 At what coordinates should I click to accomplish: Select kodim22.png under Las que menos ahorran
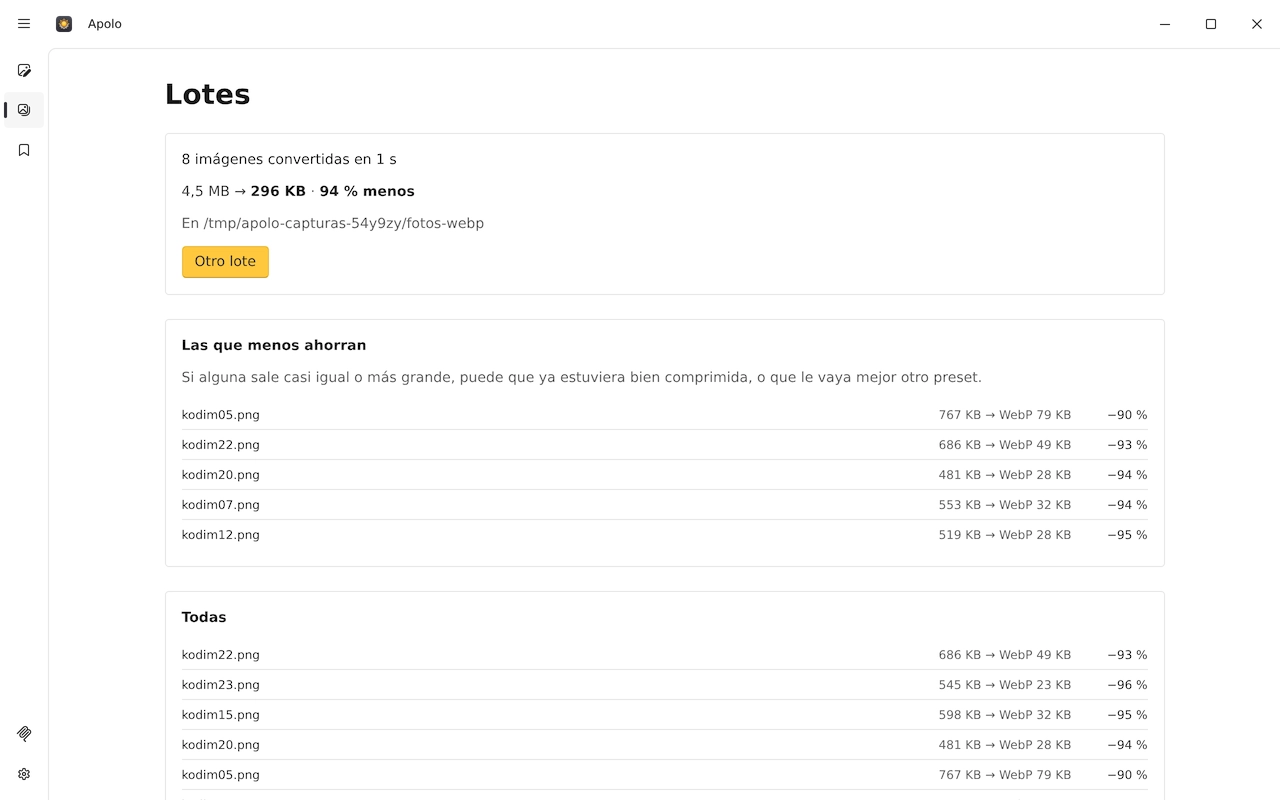664,445
